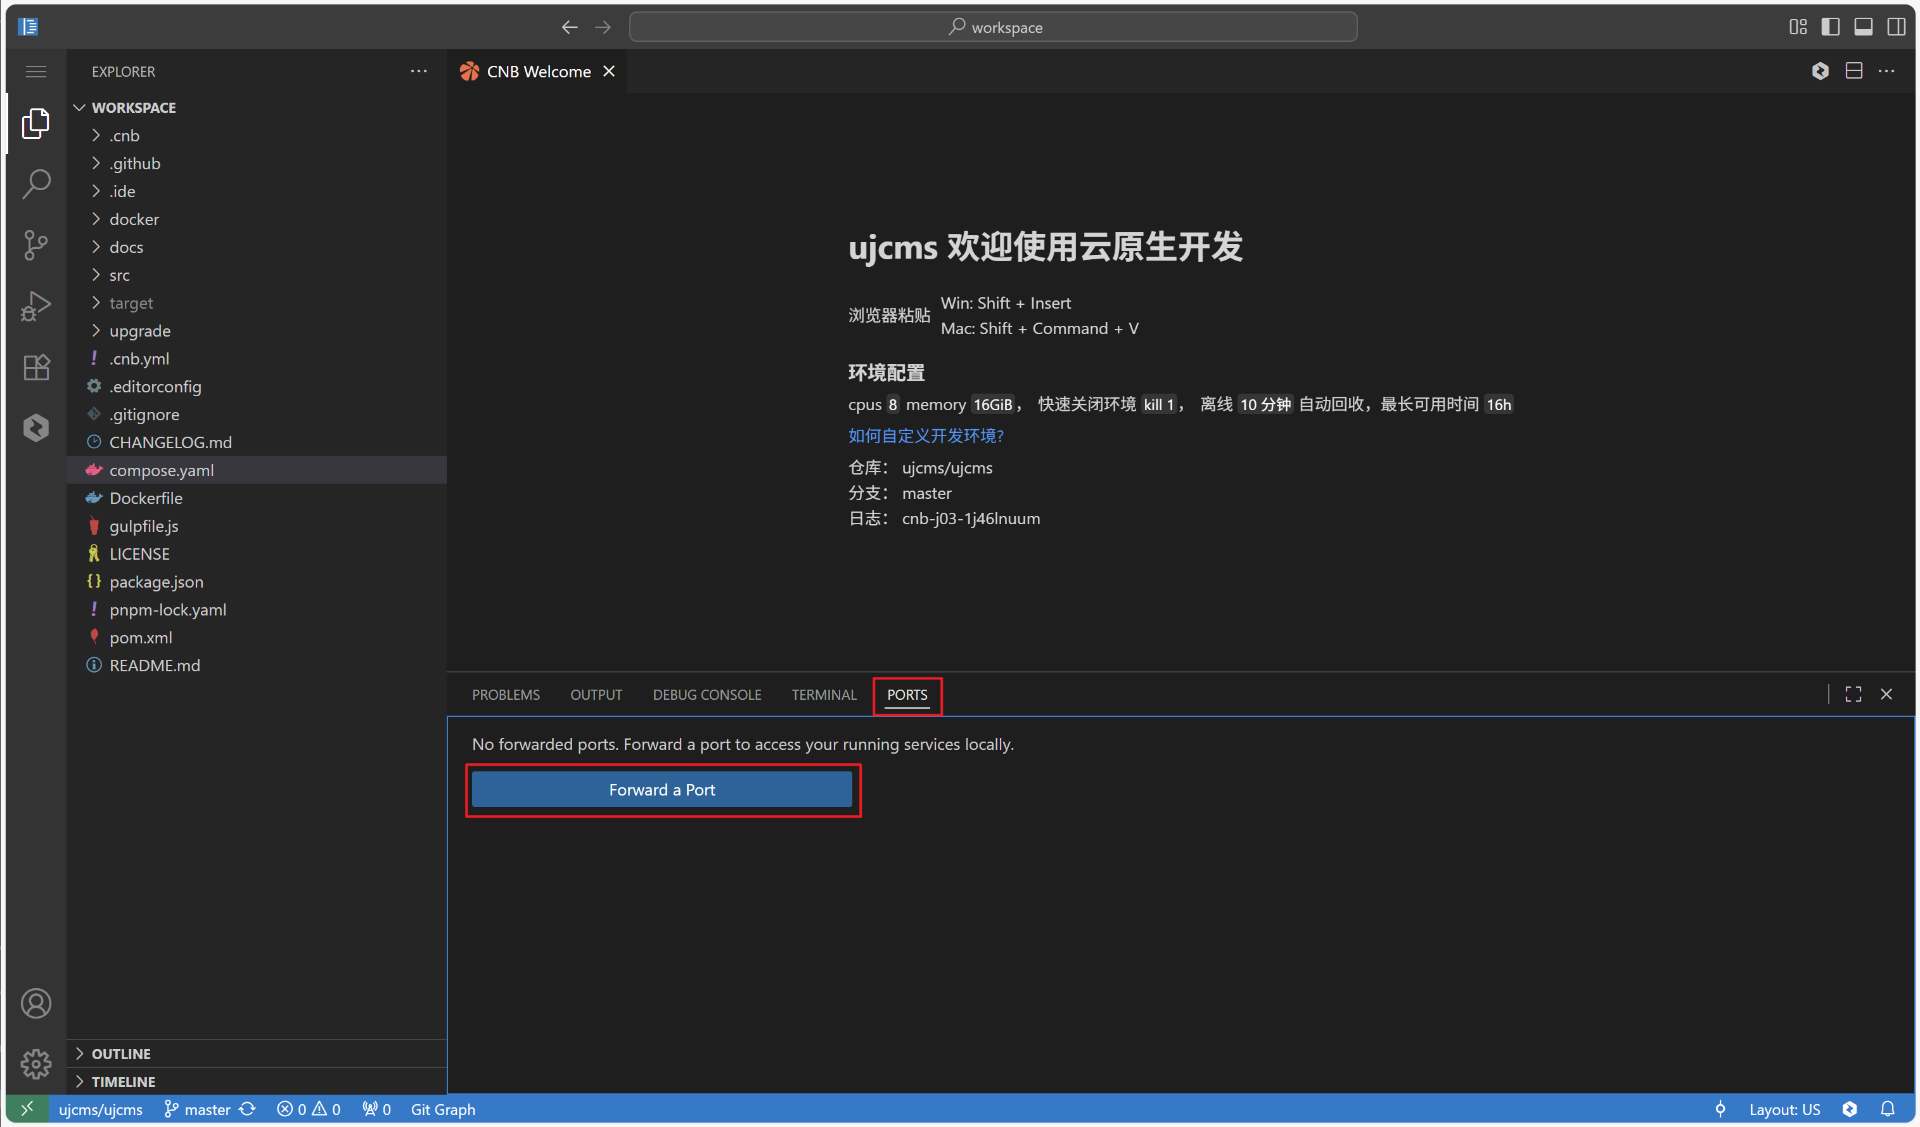Click the Customize Layout icon

(1798, 27)
